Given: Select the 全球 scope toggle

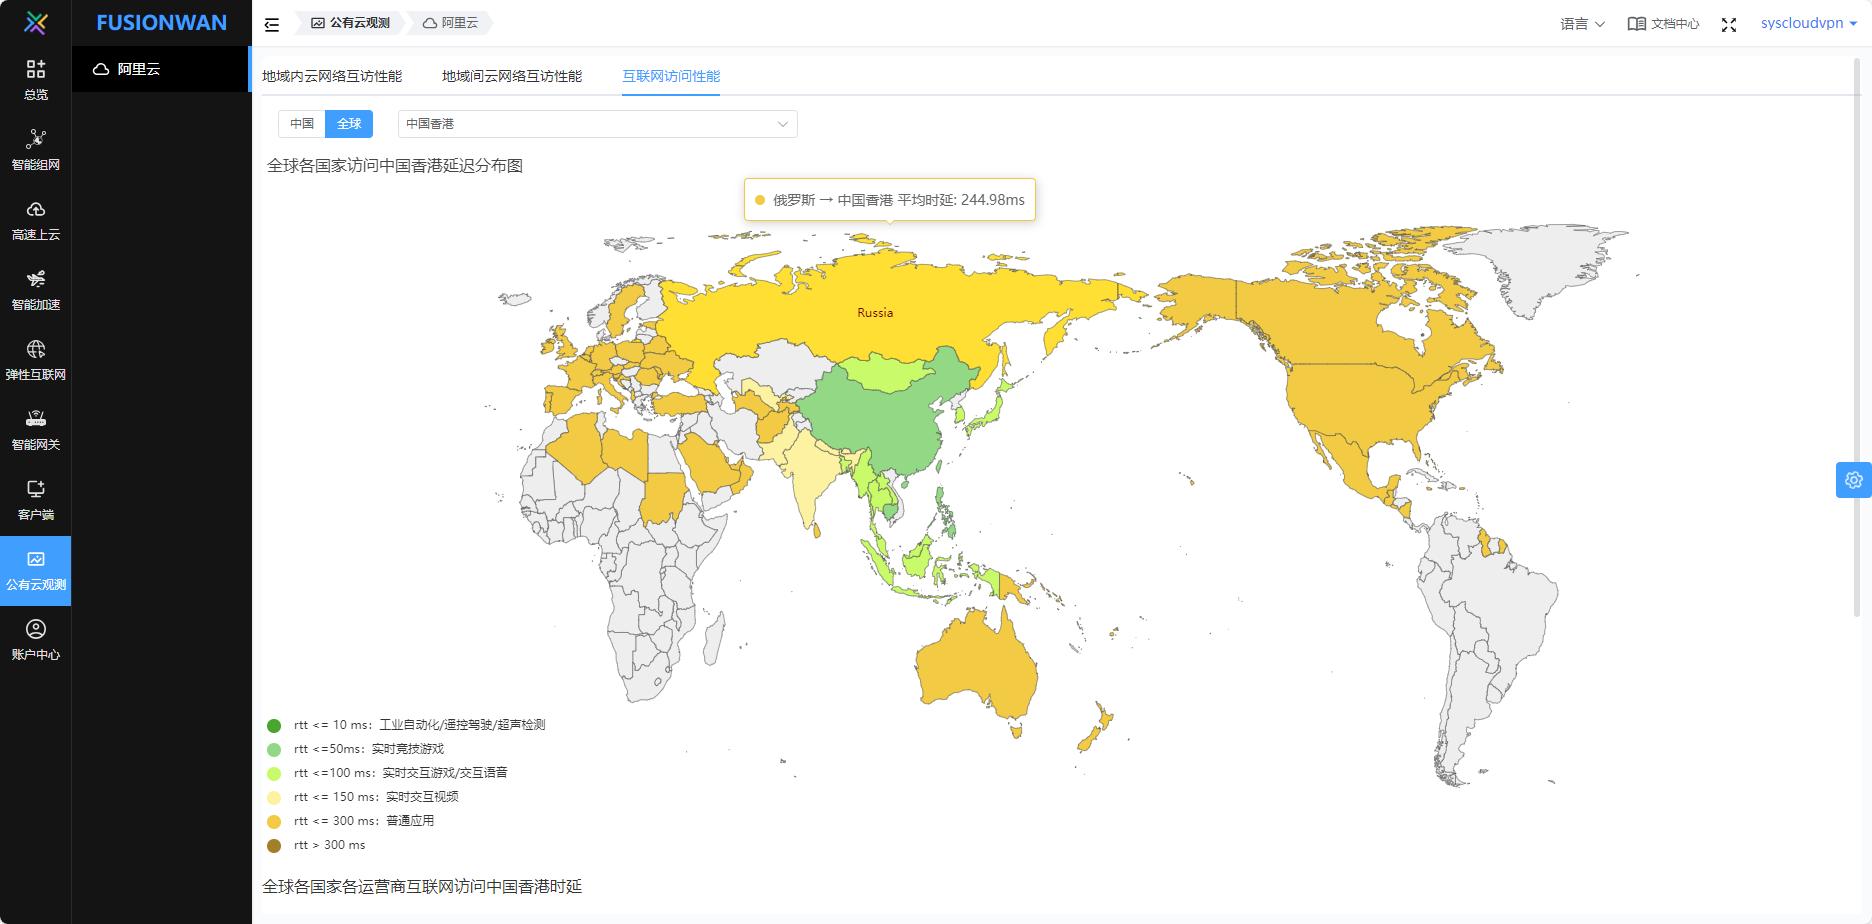Looking at the screenshot, I should pyautogui.click(x=349, y=124).
